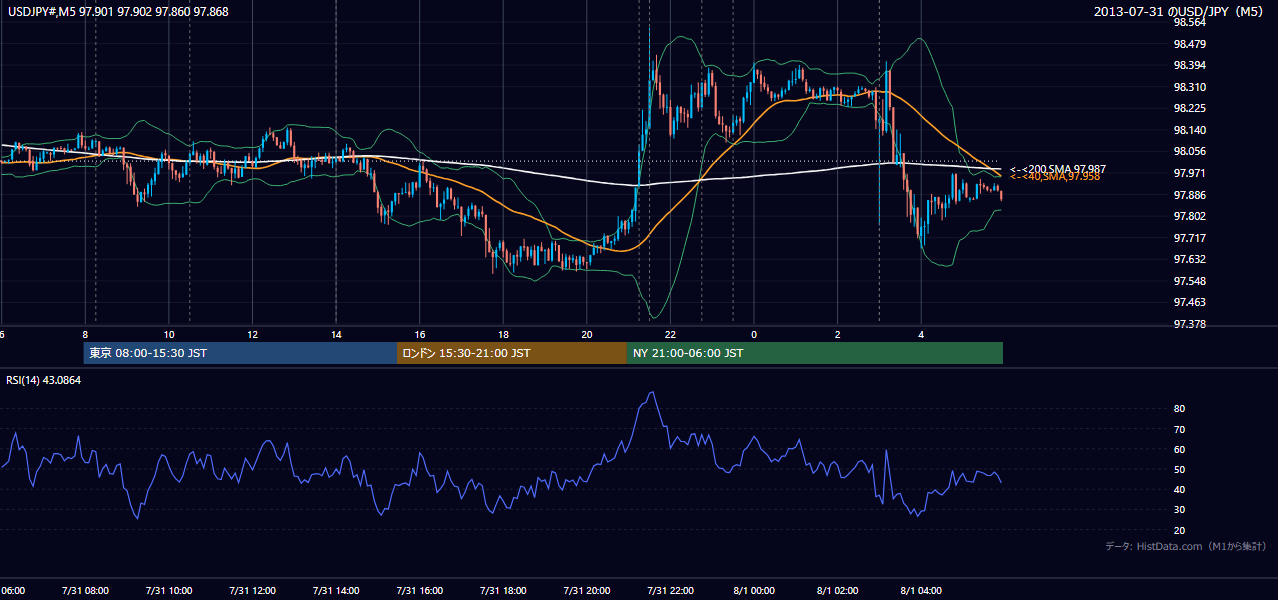
Task: Click hour marker 0 below price chart
Action: coord(754,334)
